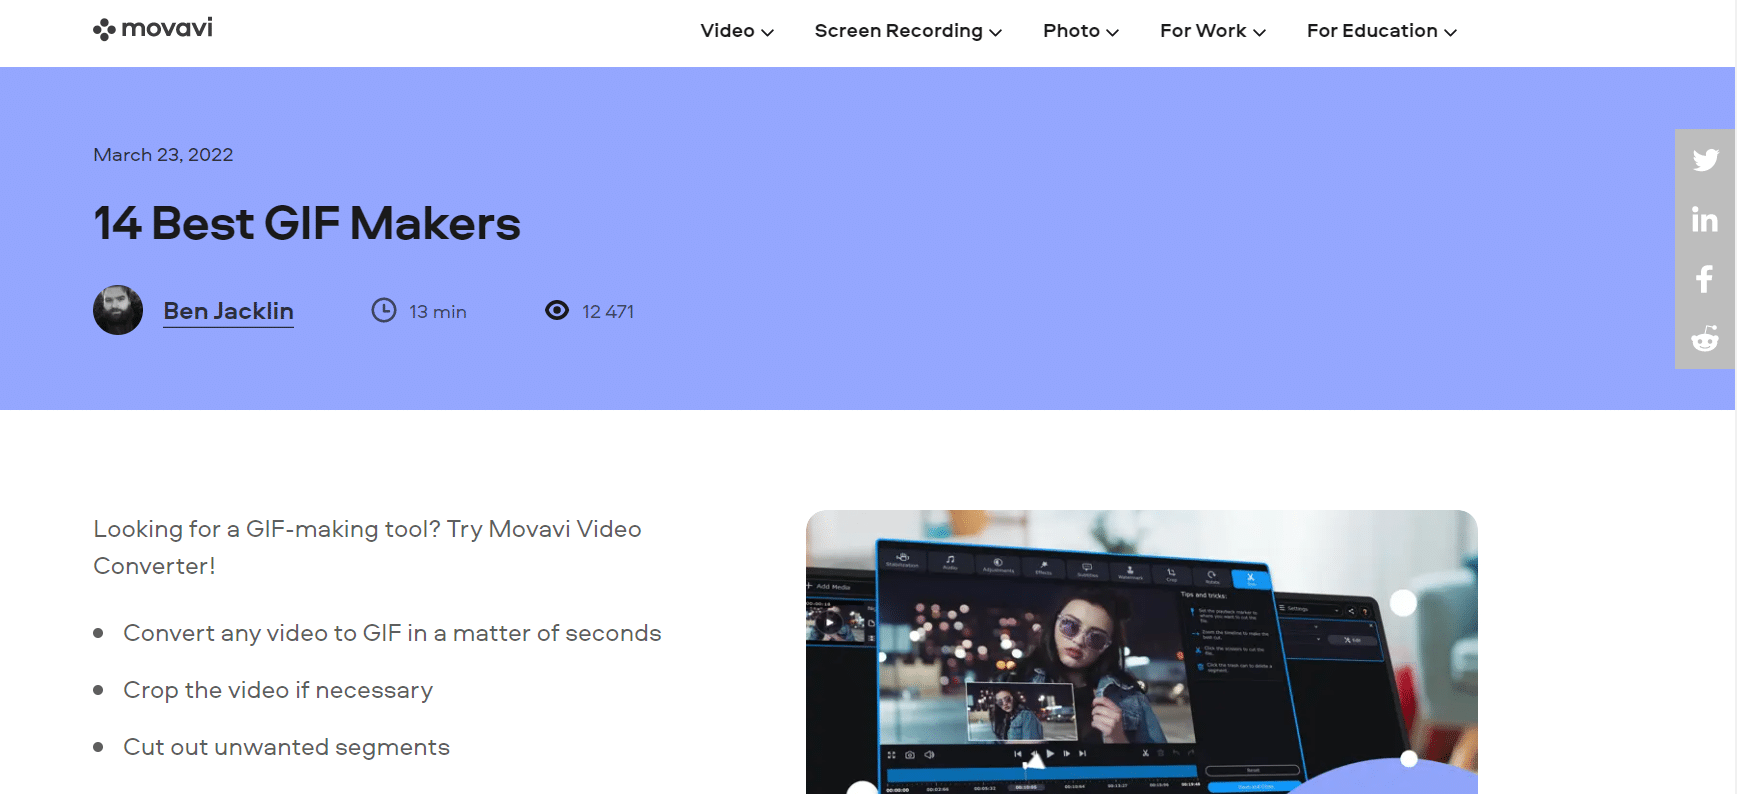Click the '13 min' reading time
The image size is (1737, 794).
click(x=438, y=312)
